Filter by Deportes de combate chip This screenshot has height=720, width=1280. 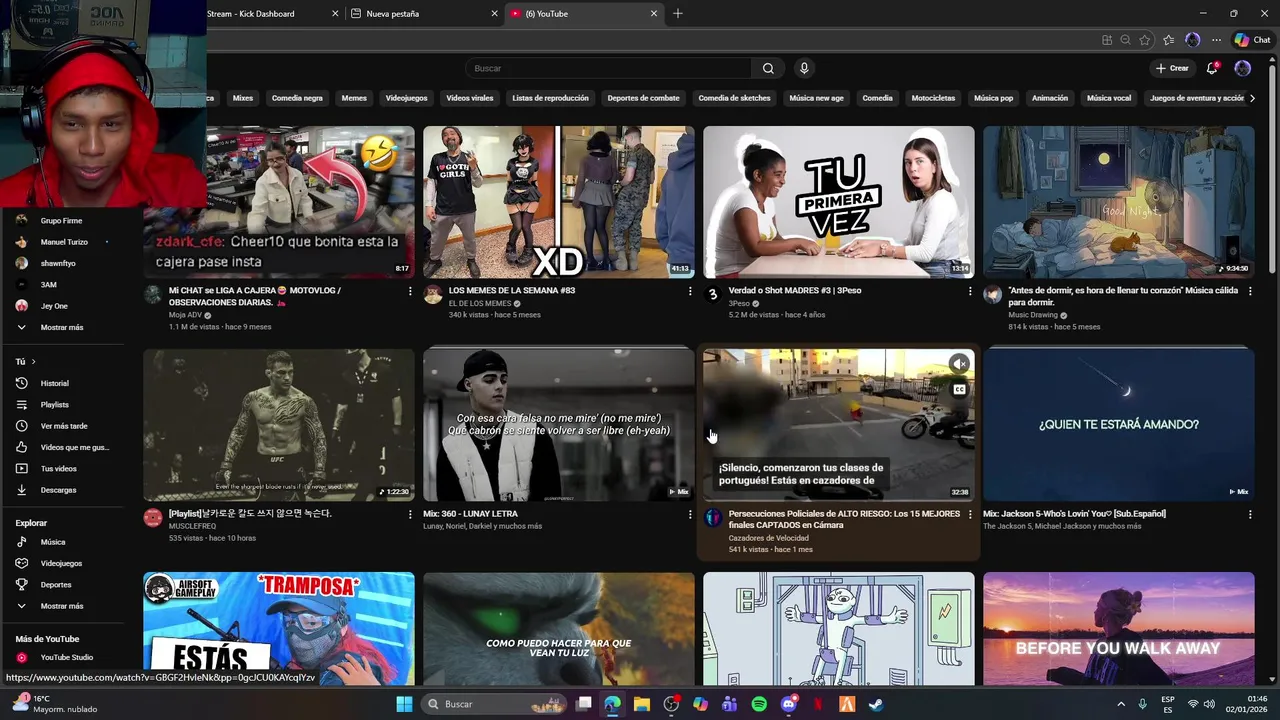[x=643, y=98]
